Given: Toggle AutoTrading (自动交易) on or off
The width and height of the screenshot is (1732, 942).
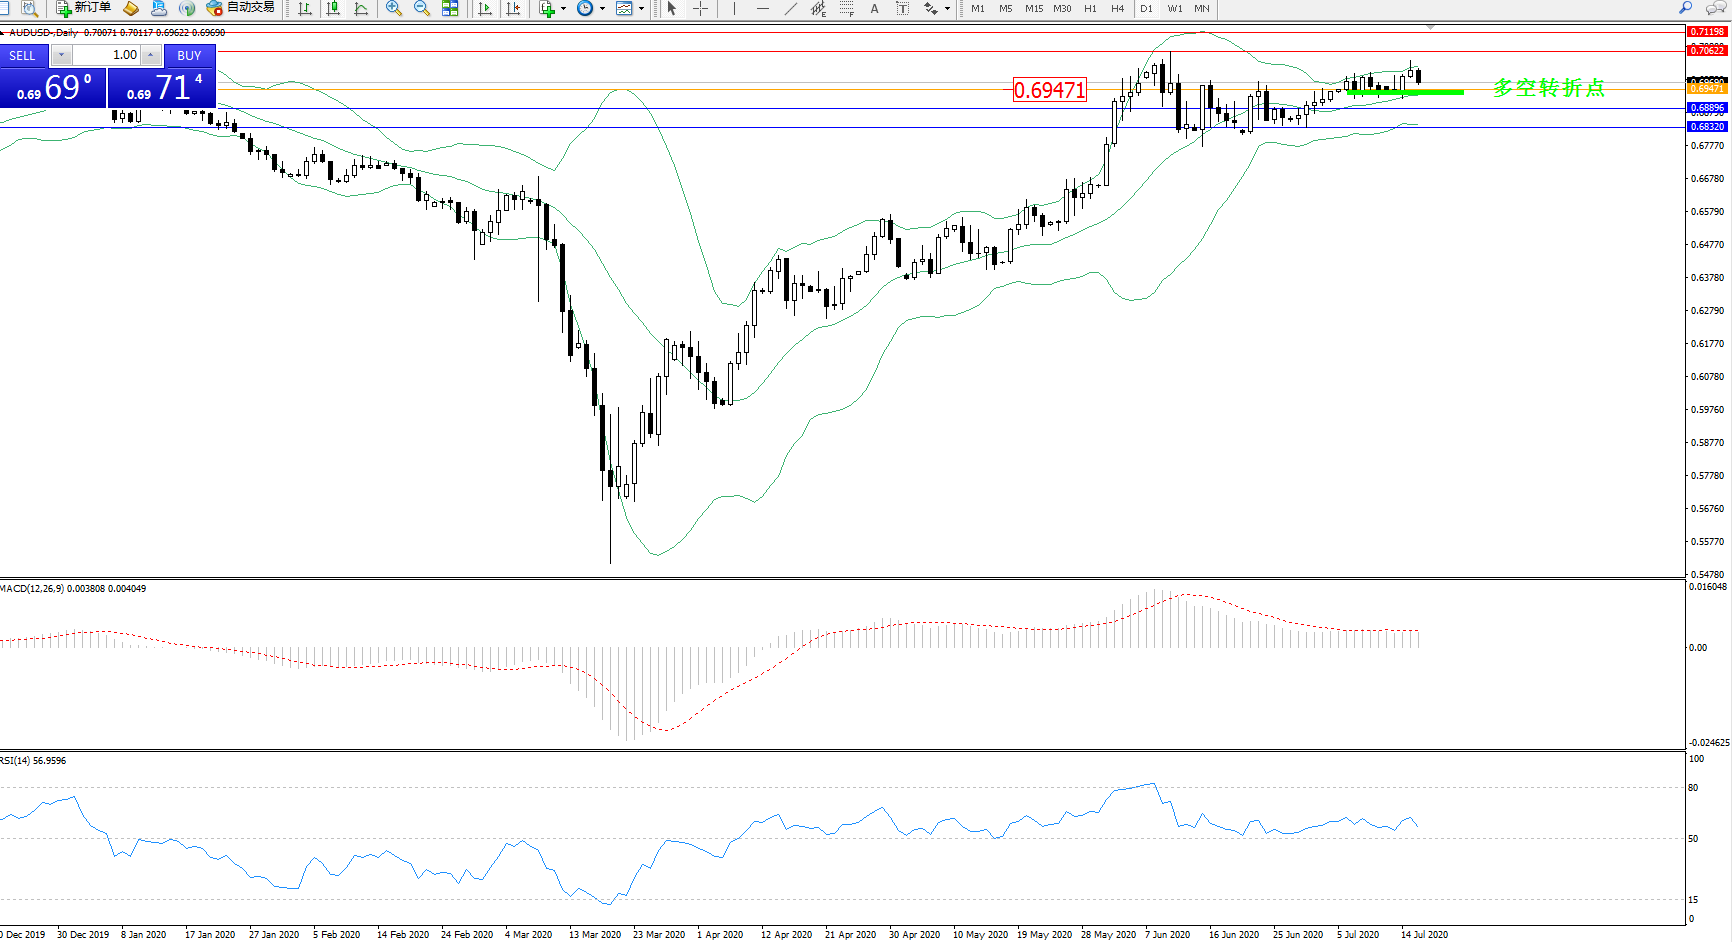Looking at the screenshot, I should click(240, 8).
